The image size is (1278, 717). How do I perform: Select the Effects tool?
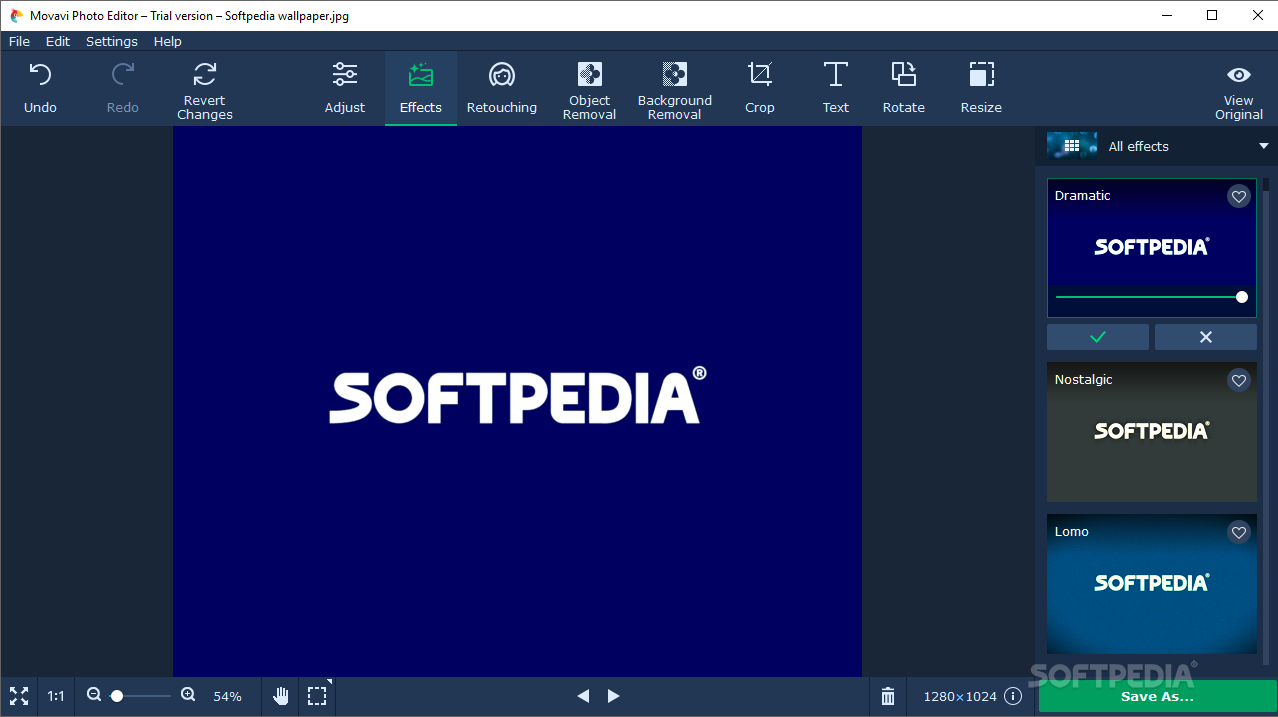click(421, 88)
